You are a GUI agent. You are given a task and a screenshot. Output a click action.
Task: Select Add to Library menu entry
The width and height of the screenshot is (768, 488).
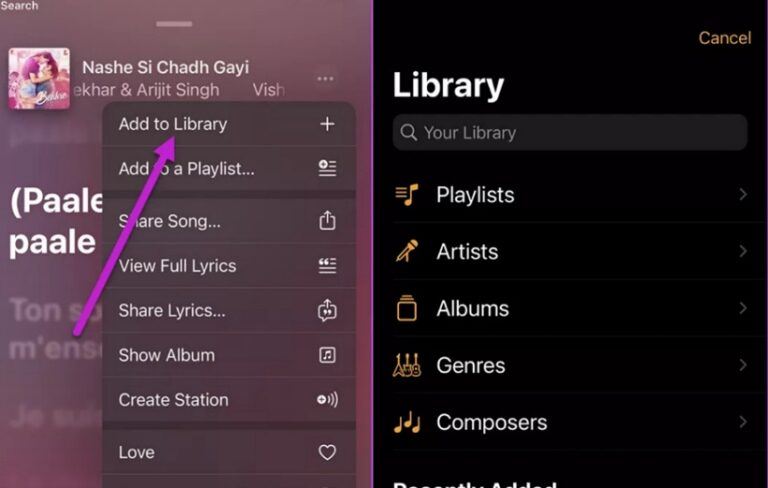(229, 124)
